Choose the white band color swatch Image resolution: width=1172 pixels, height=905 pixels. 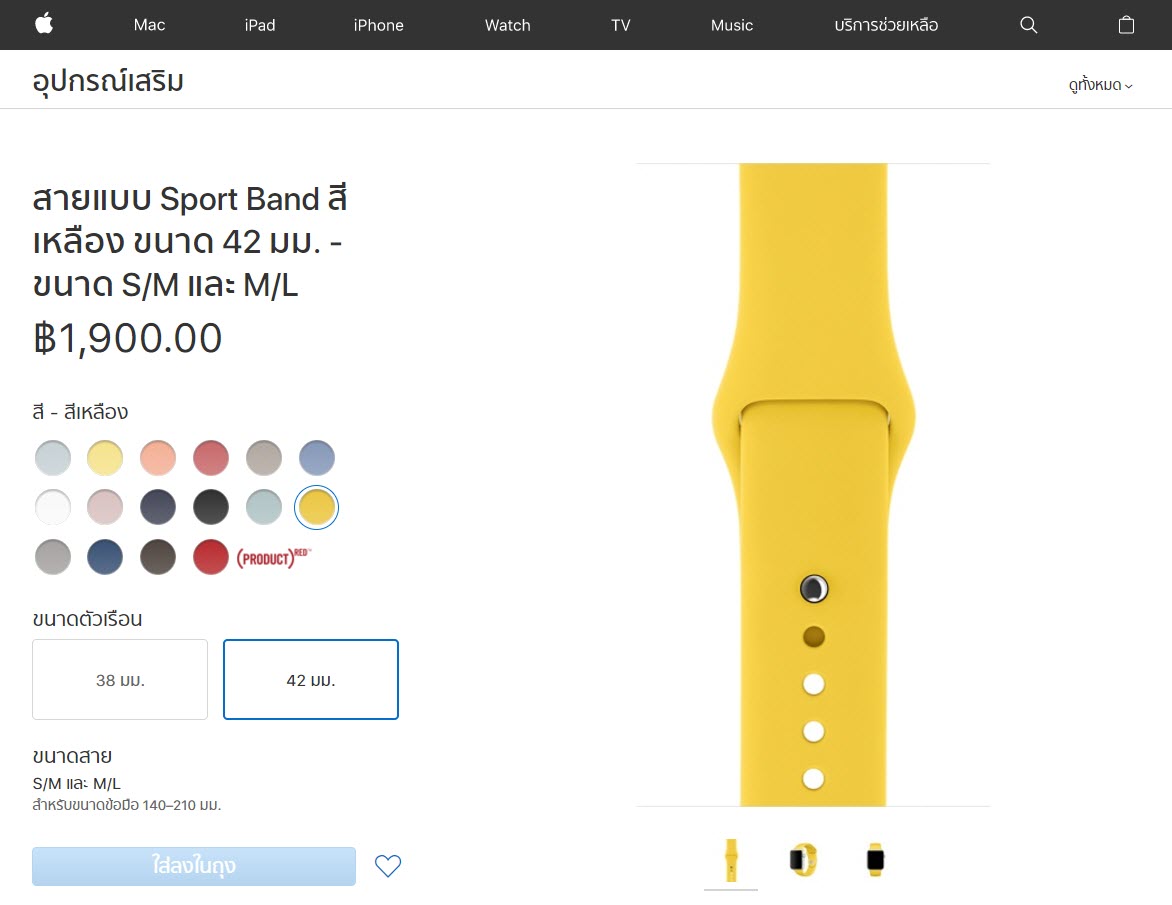(x=52, y=507)
